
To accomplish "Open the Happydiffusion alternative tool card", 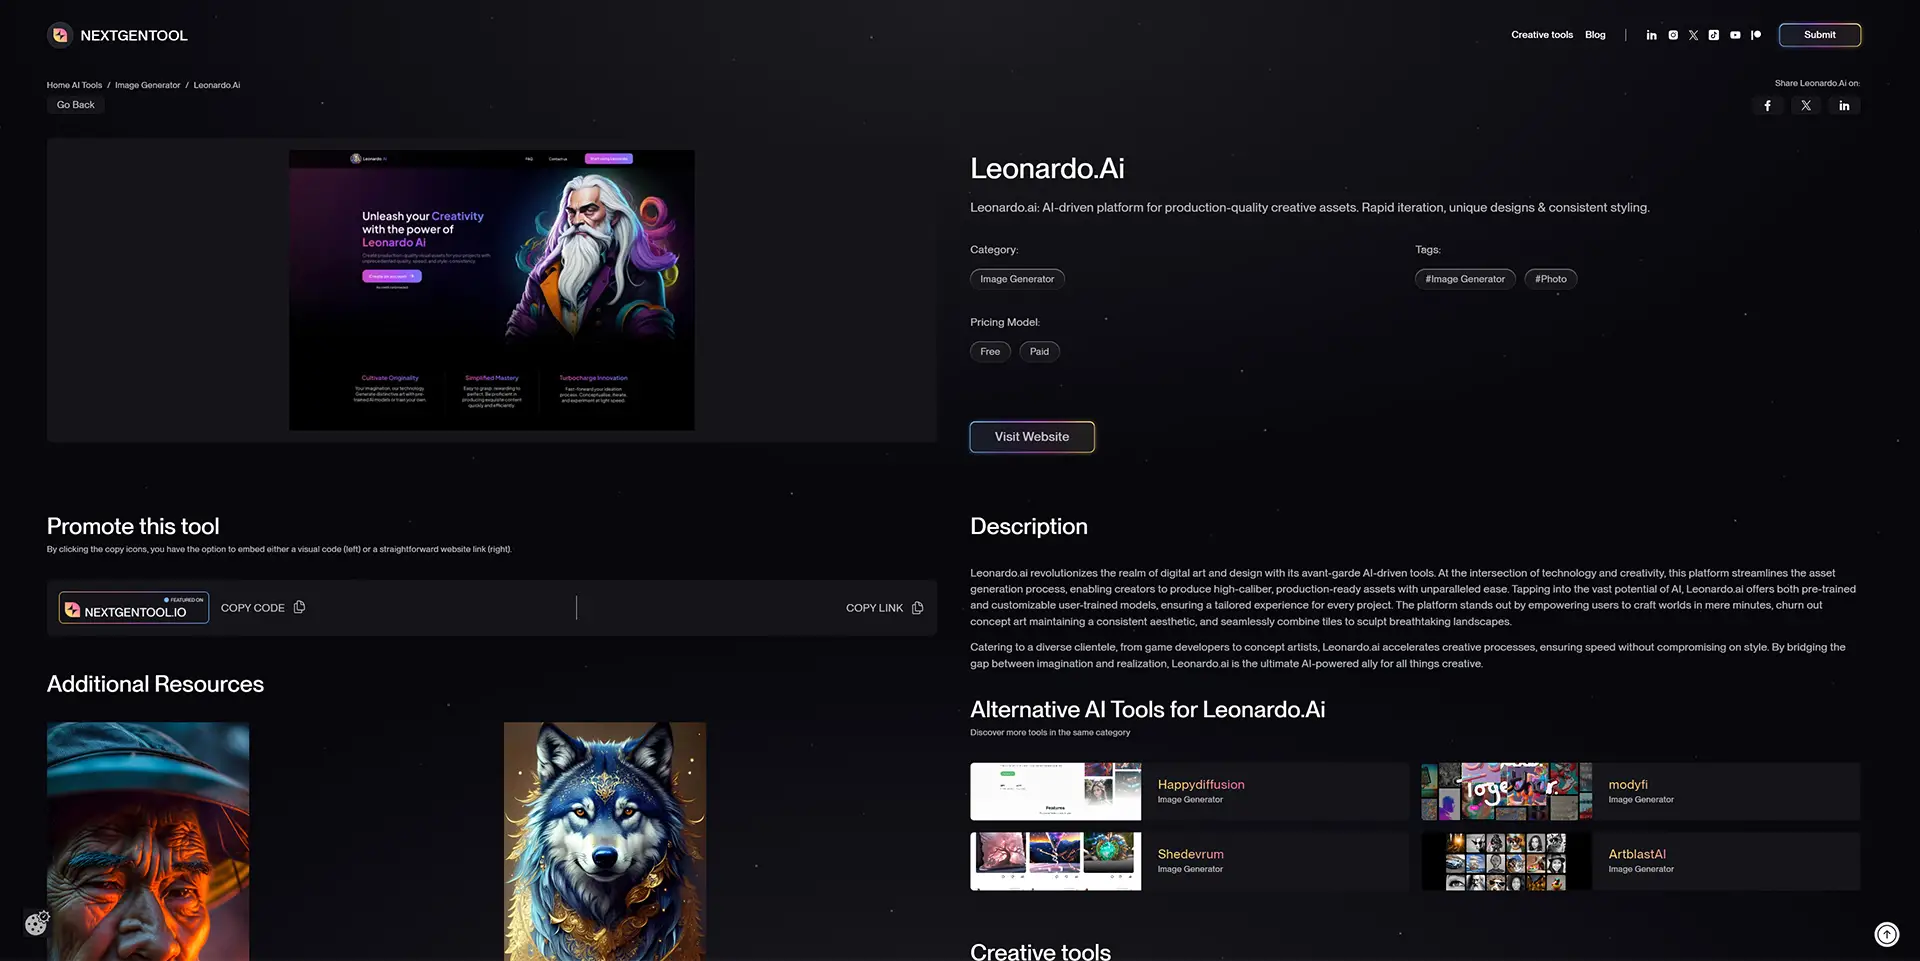I will 1188,791.
